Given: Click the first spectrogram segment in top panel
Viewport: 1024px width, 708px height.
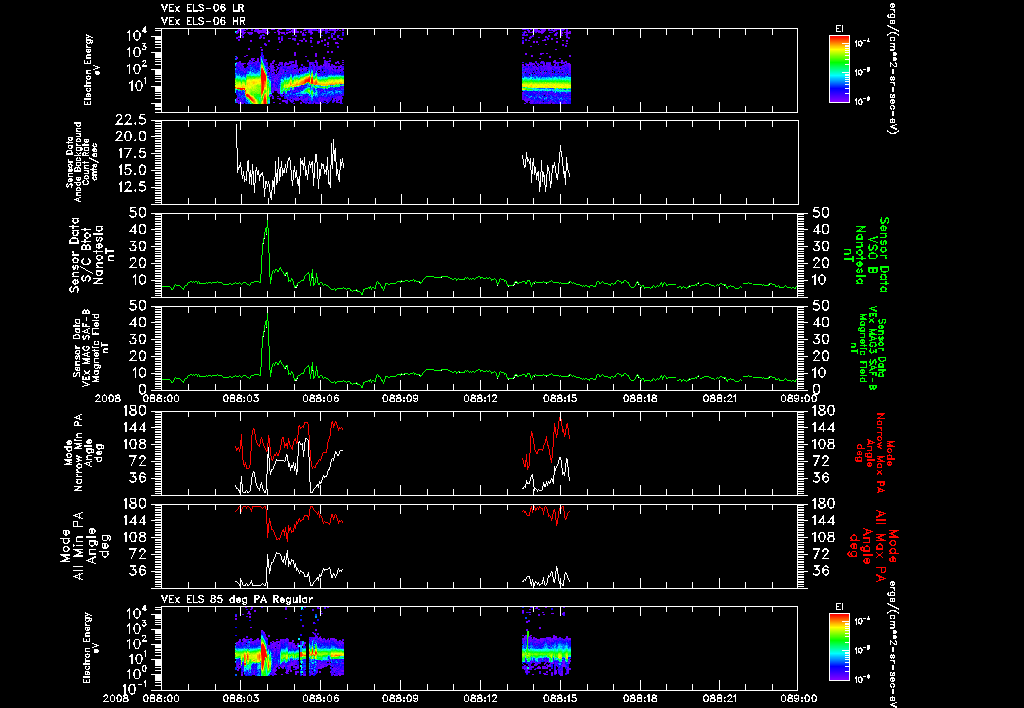Looking at the screenshot, I should [x=289, y=67].
